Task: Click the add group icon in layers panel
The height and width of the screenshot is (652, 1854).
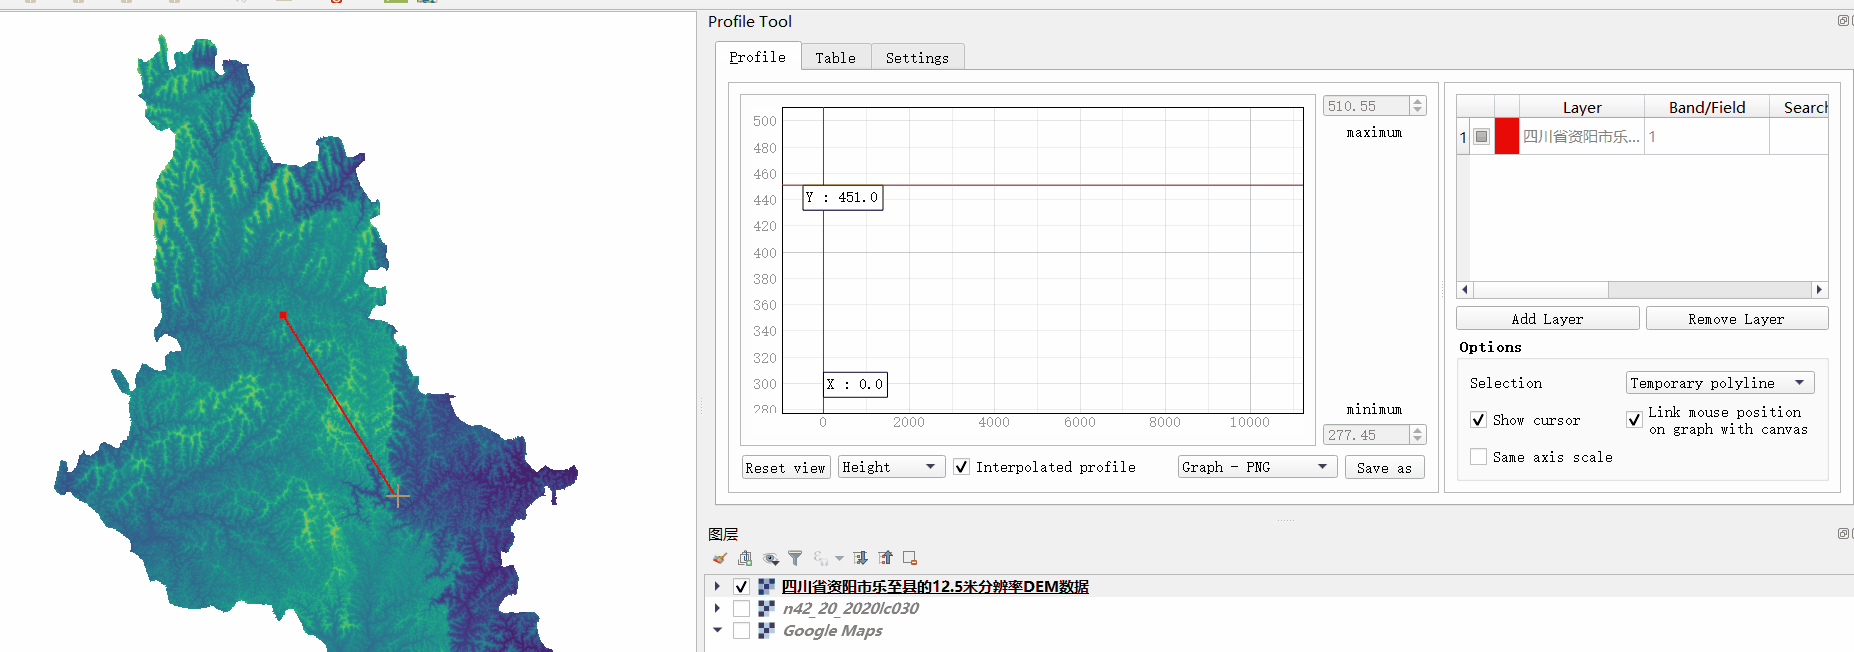Action: [745, 558]
